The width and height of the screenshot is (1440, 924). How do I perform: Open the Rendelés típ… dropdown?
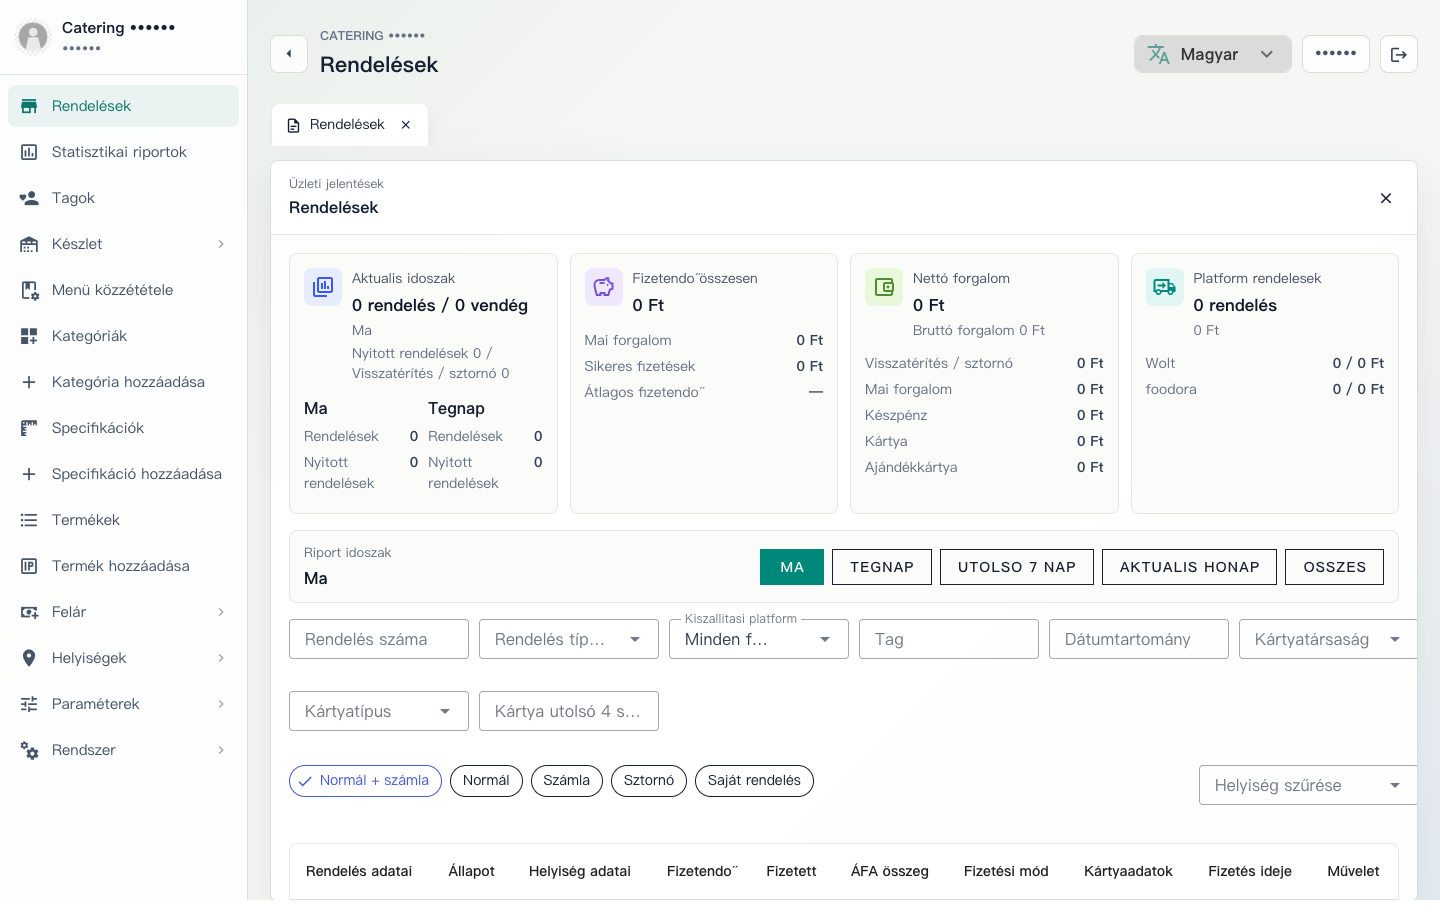[569, 639]
